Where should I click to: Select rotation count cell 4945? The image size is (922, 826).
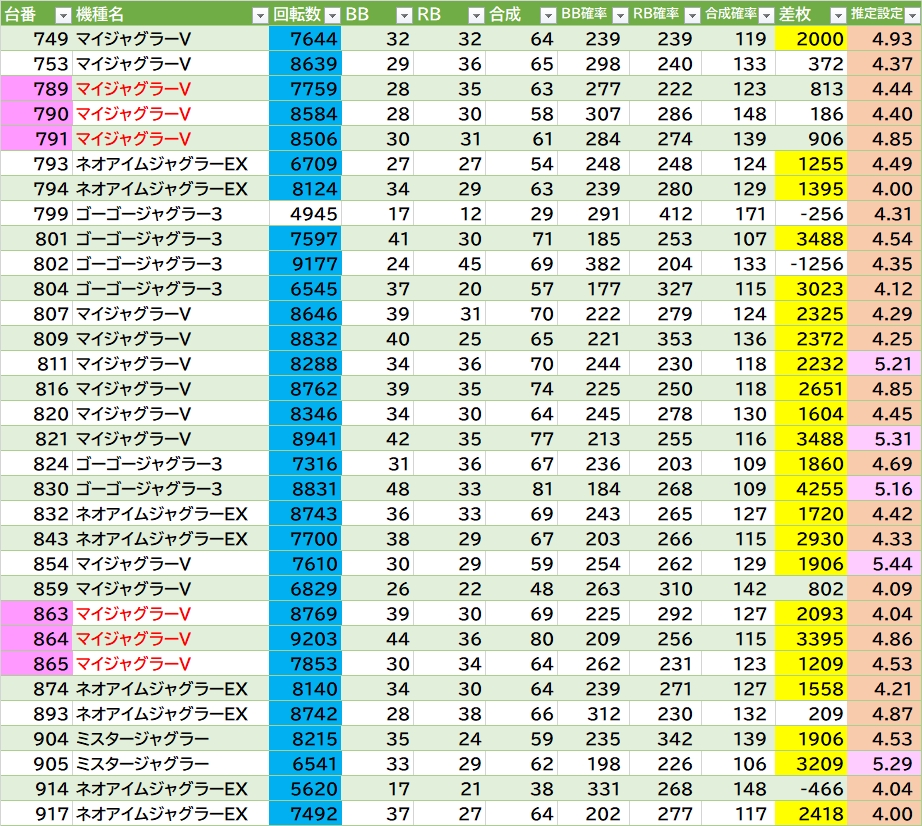pos(305,213)
